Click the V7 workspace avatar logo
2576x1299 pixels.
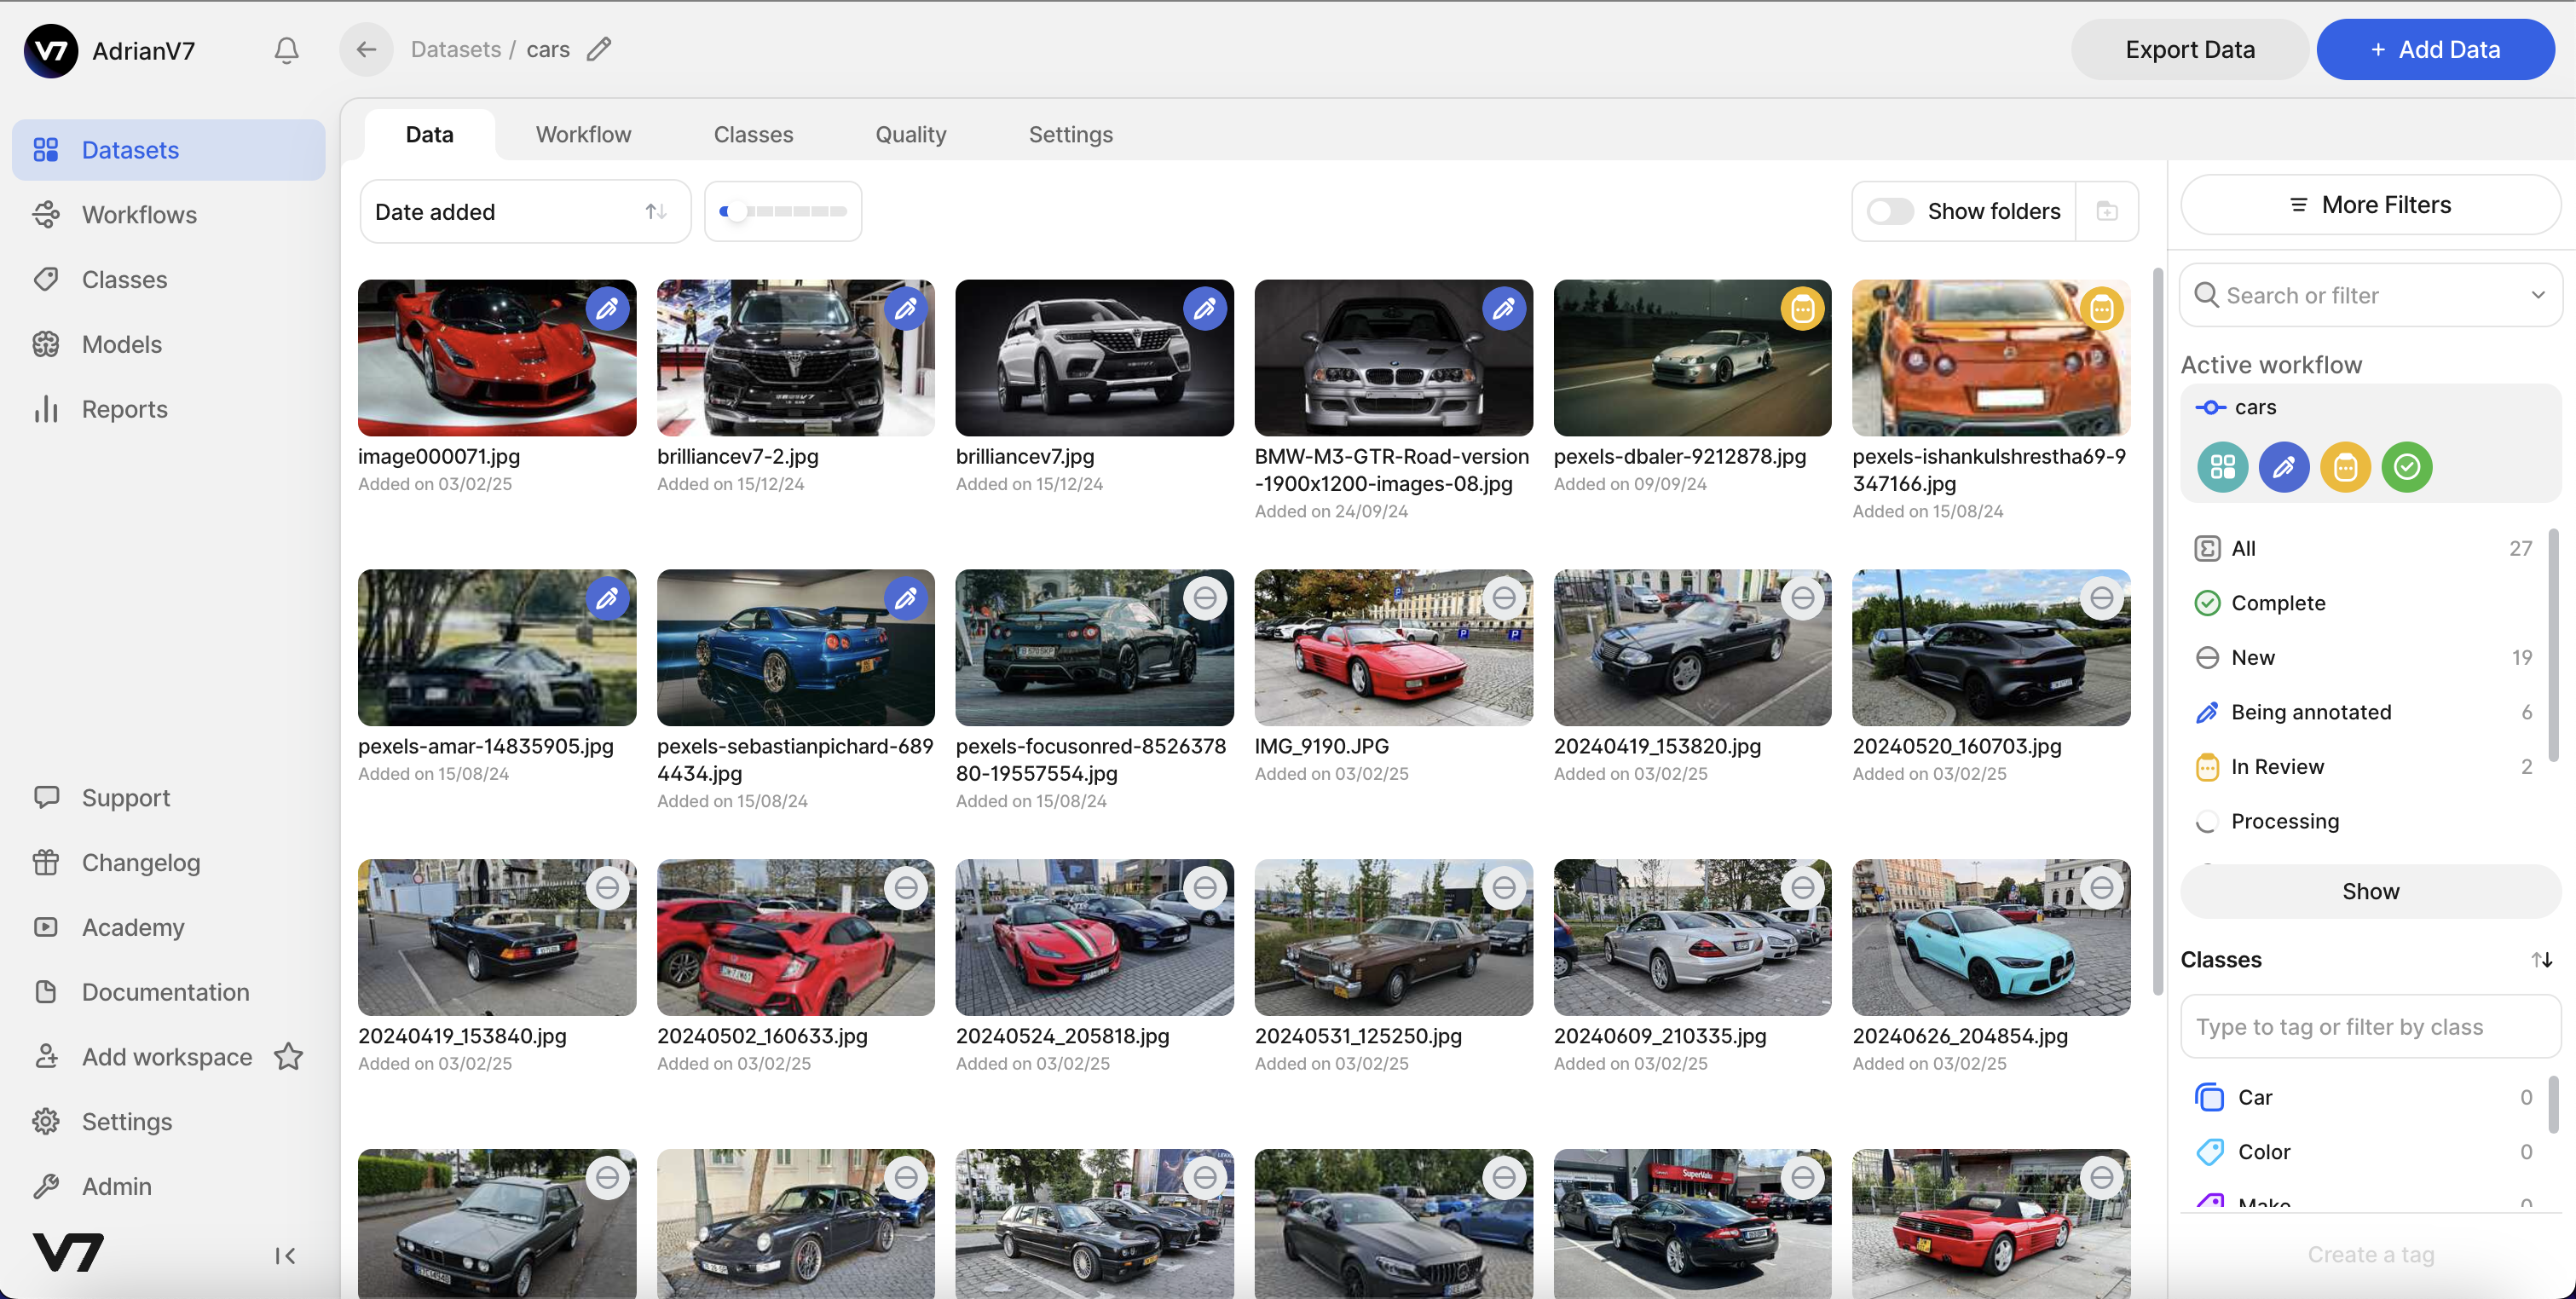[x=51, y=50]
